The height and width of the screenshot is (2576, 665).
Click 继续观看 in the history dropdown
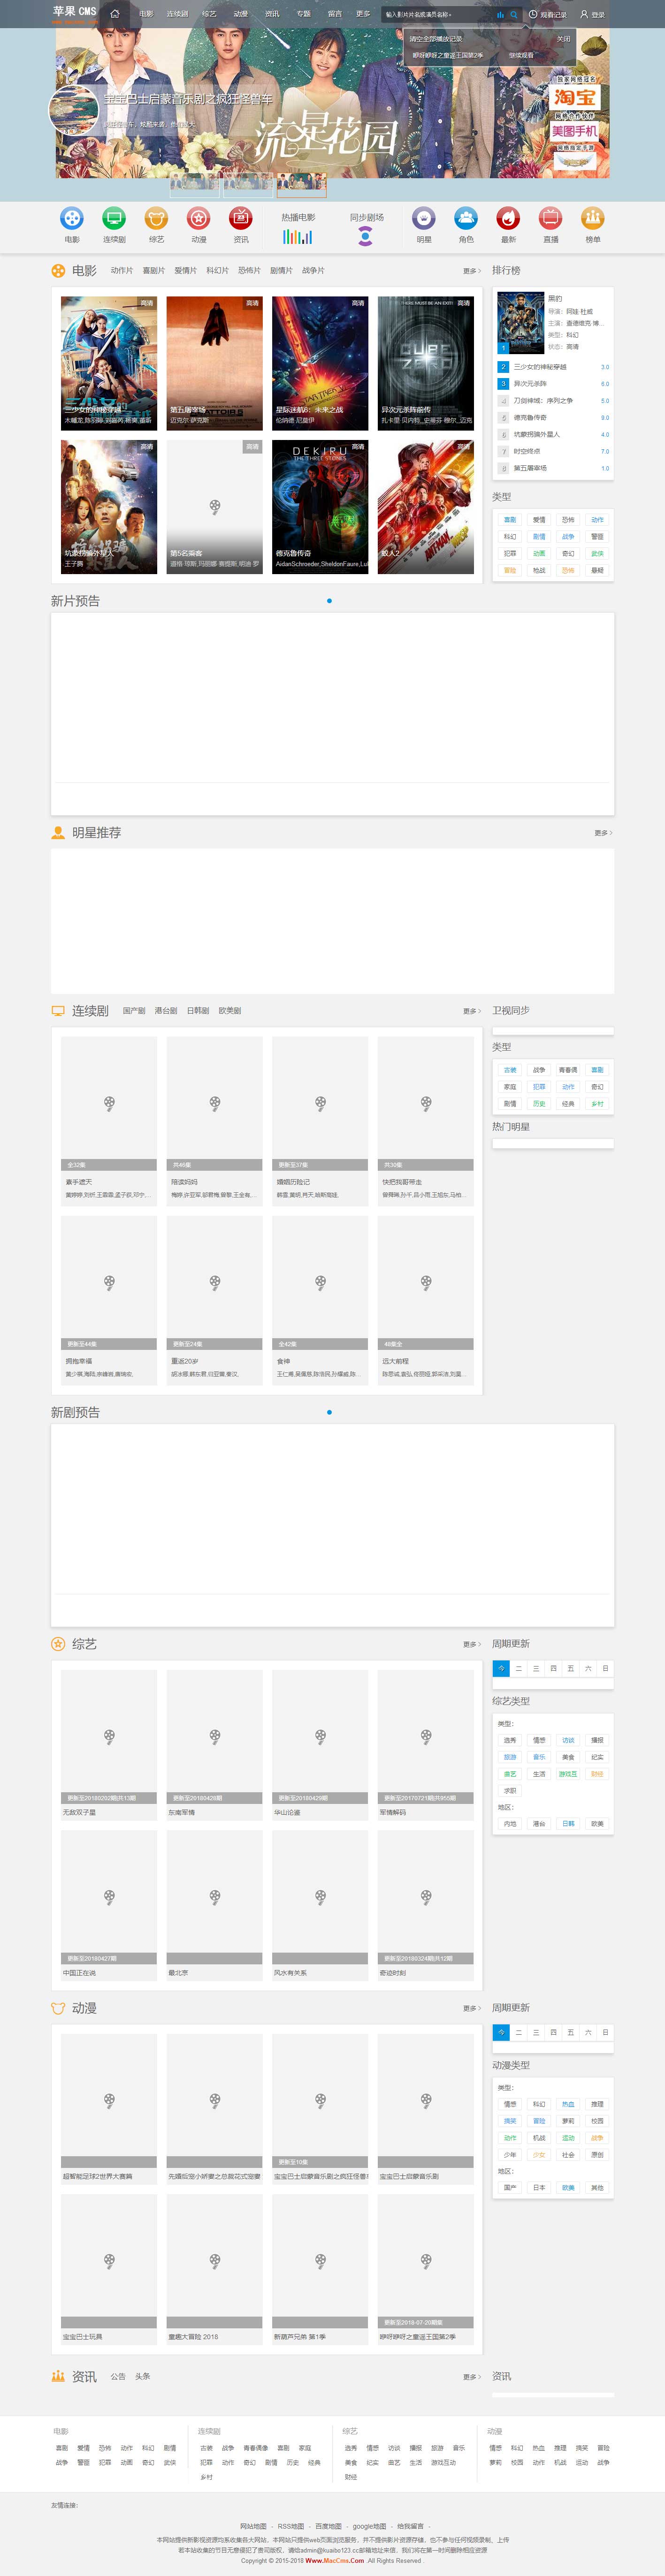click(521, 55)
